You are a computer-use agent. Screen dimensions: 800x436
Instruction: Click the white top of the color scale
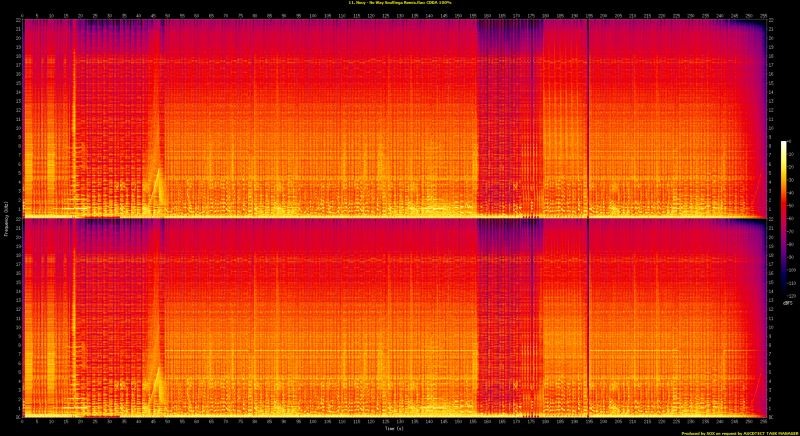tap(784, 144)
